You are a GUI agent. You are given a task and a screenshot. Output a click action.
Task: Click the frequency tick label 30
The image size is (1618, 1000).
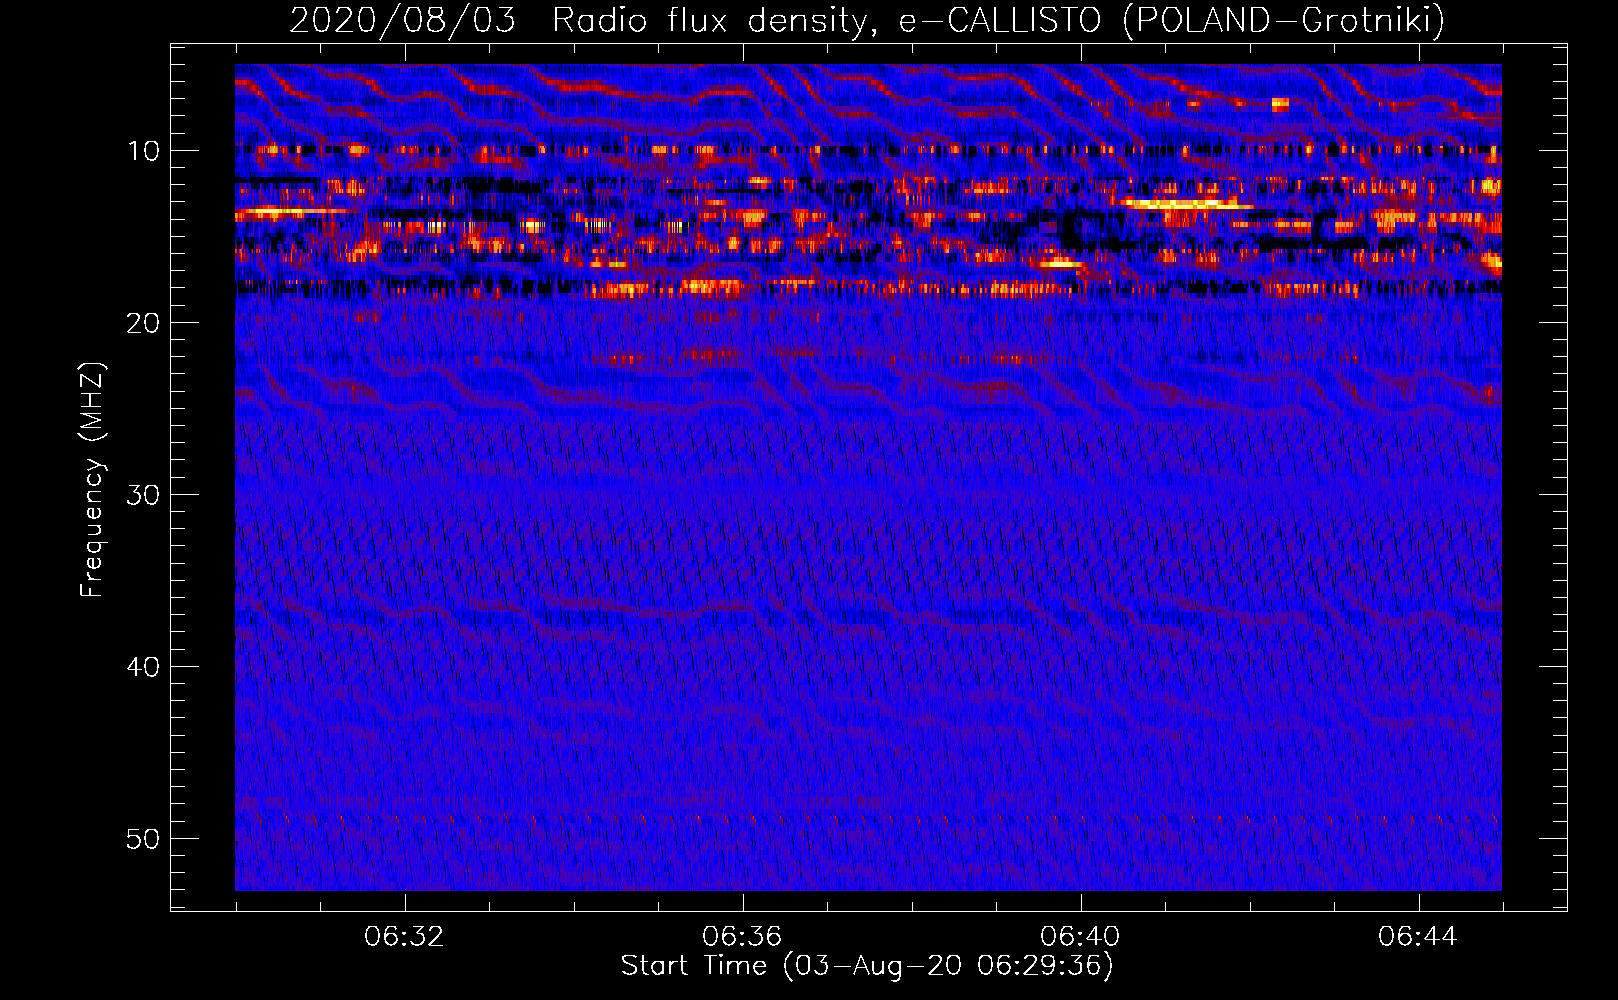pos(144,495)
